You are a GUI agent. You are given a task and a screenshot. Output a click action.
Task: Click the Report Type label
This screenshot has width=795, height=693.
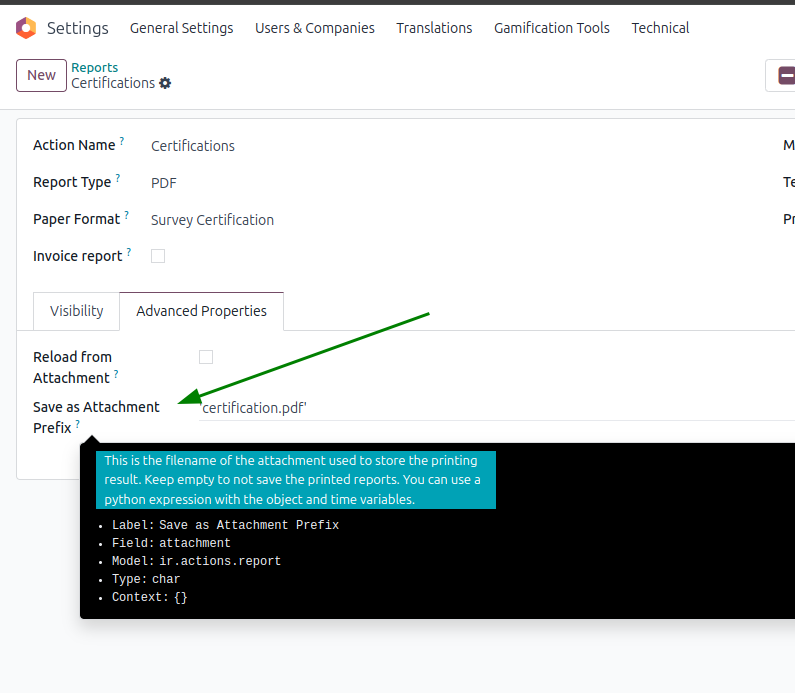coord(72,183)
